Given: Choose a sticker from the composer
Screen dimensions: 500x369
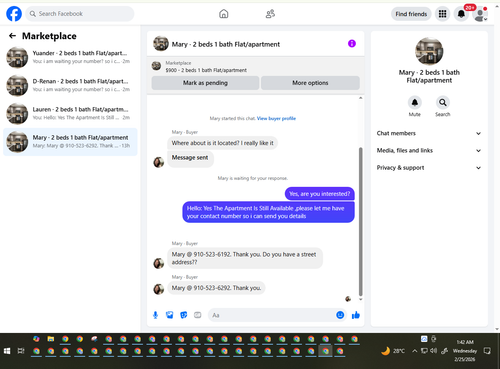Looking at the screenshot, I should [184, 315].
